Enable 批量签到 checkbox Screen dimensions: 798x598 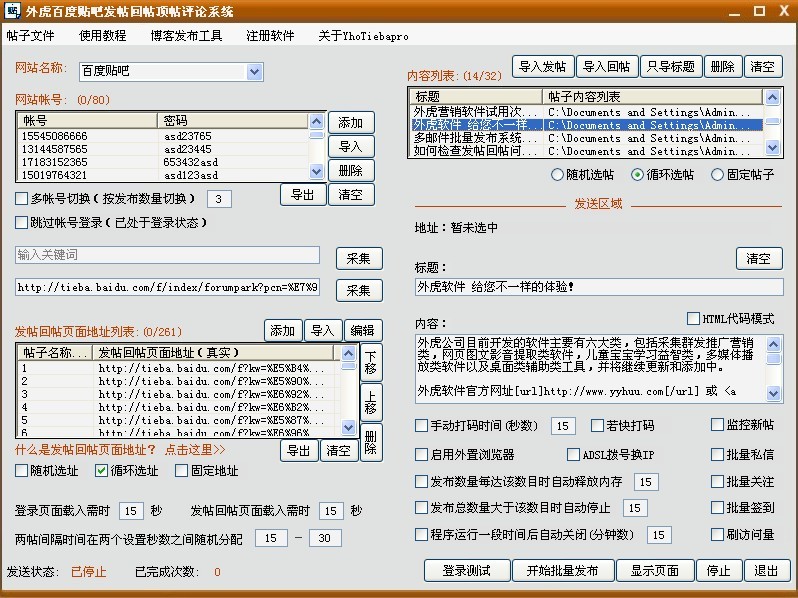pyautogui.click(x=717, y=507)
